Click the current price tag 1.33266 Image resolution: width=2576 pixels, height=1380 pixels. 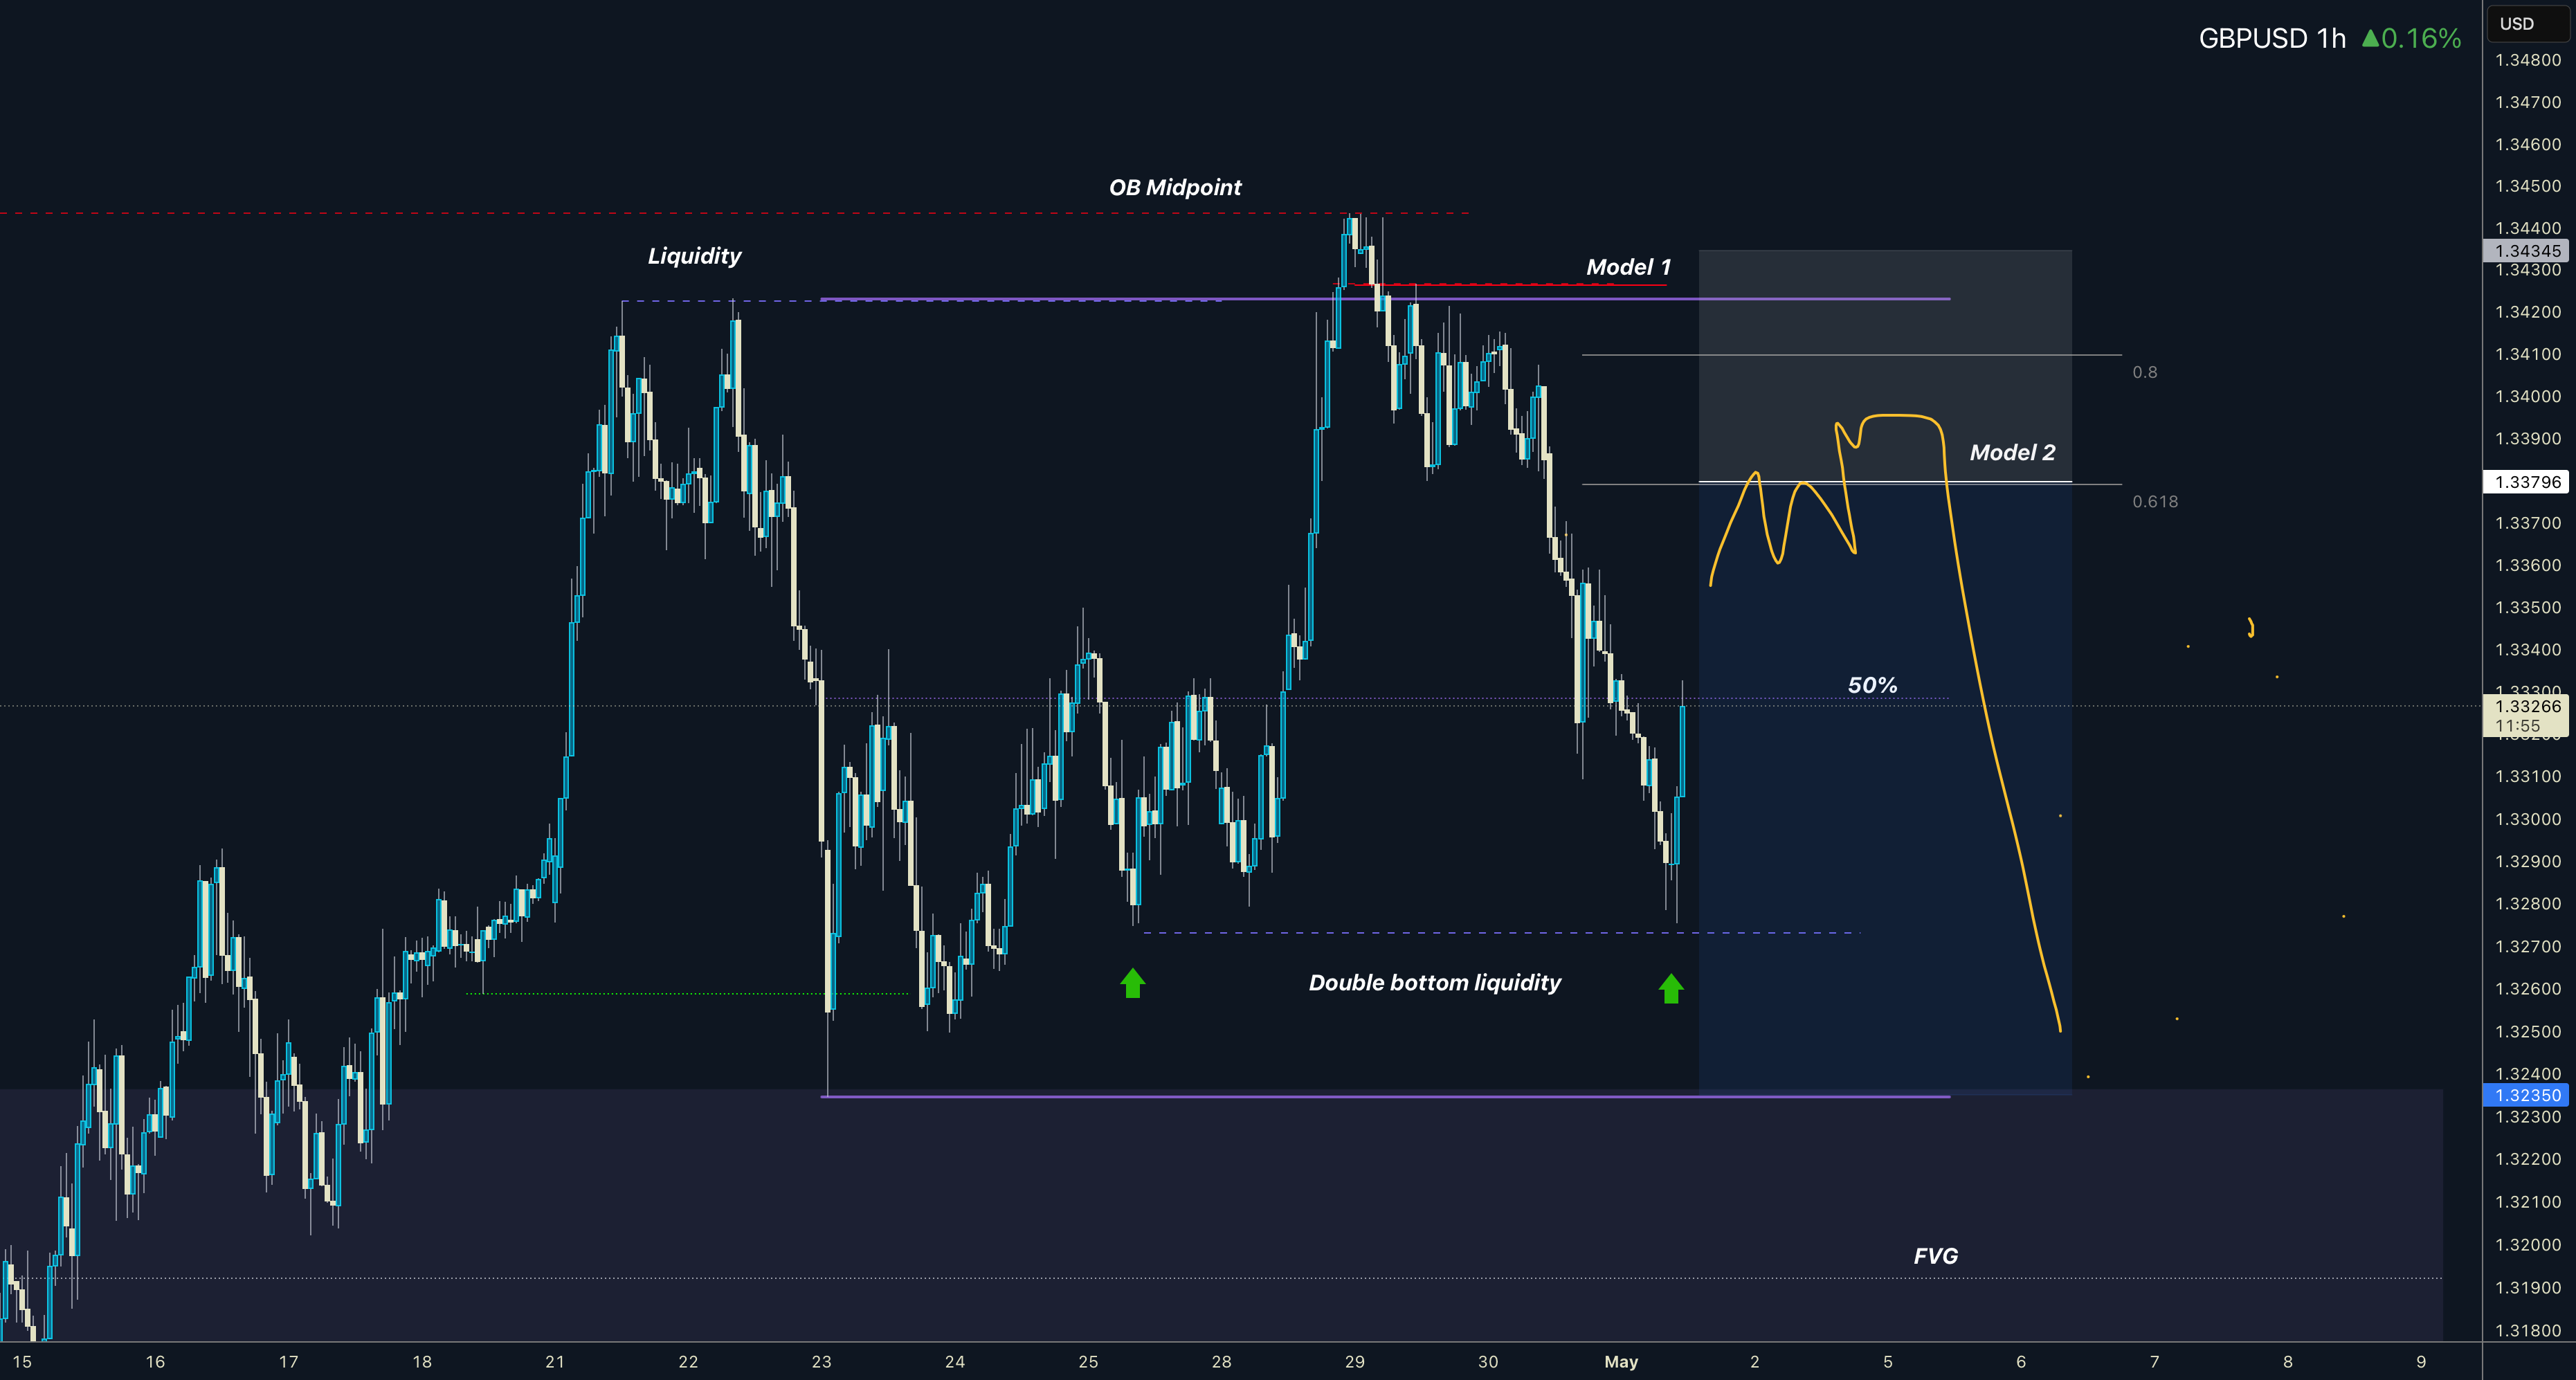[x=2527, y=706]
